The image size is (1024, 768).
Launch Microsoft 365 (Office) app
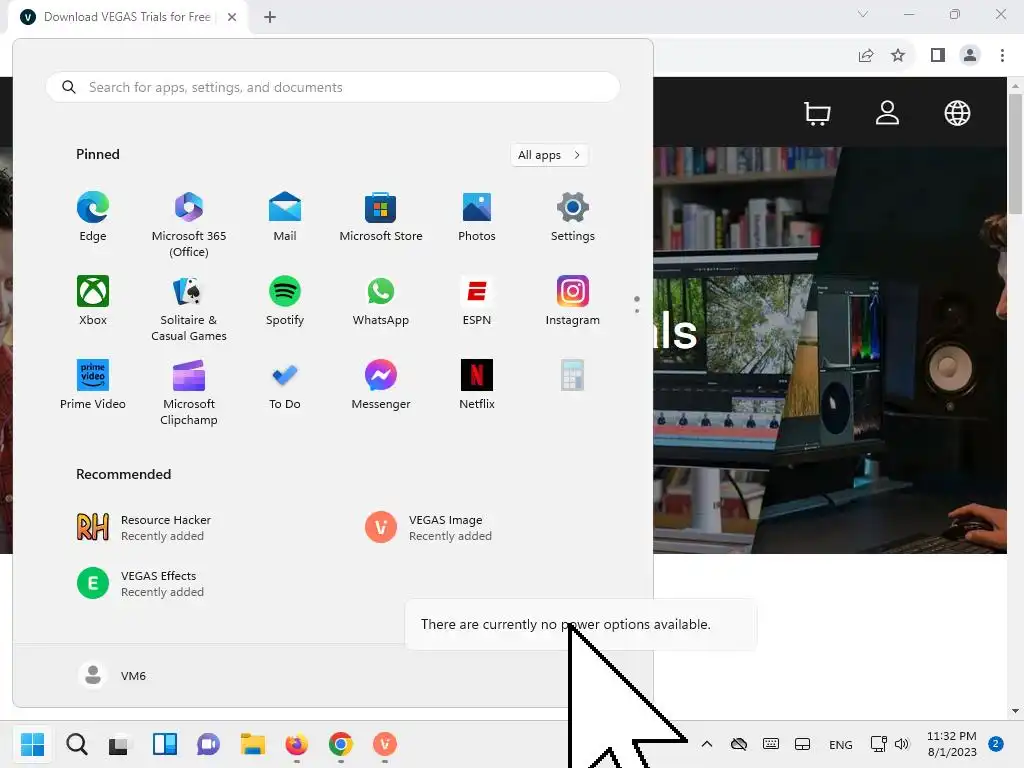(189, 225)
